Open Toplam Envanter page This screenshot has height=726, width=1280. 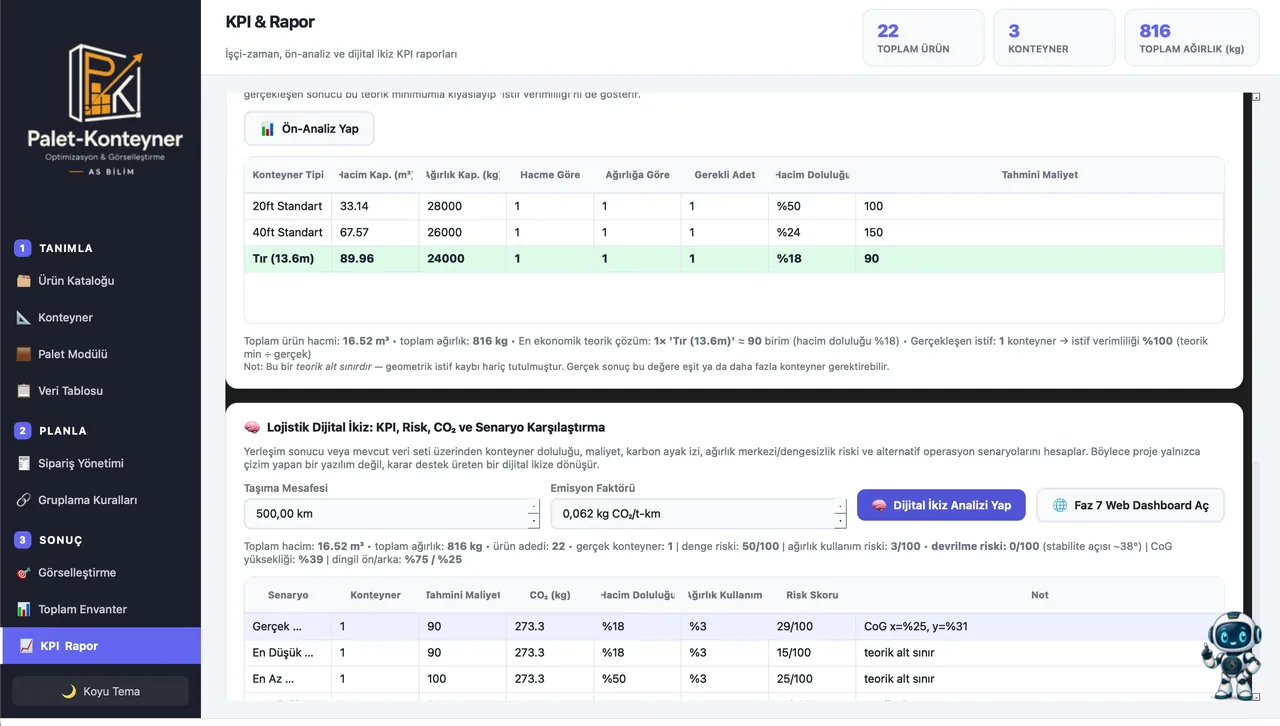(x=100, y=609)
